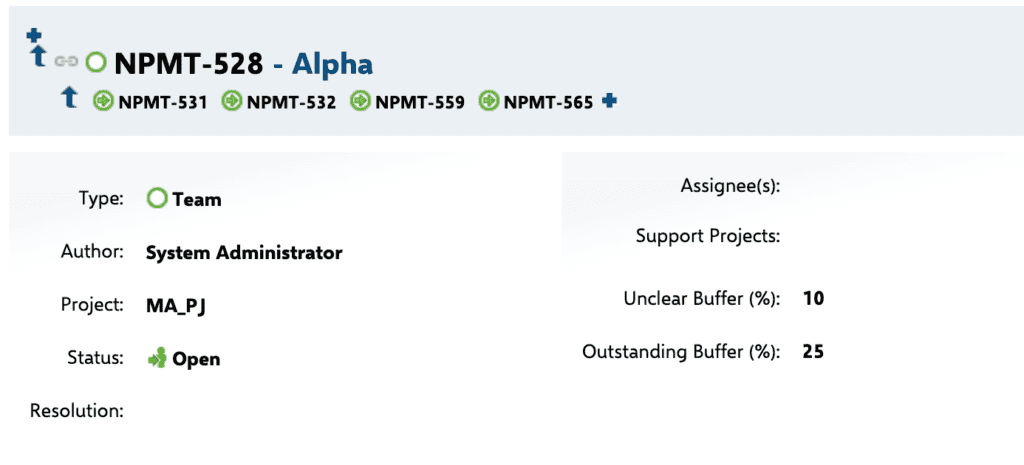Click the green arrow icon of NPMT-531
The image size is (1024, 465).
[x=103, y=101]
